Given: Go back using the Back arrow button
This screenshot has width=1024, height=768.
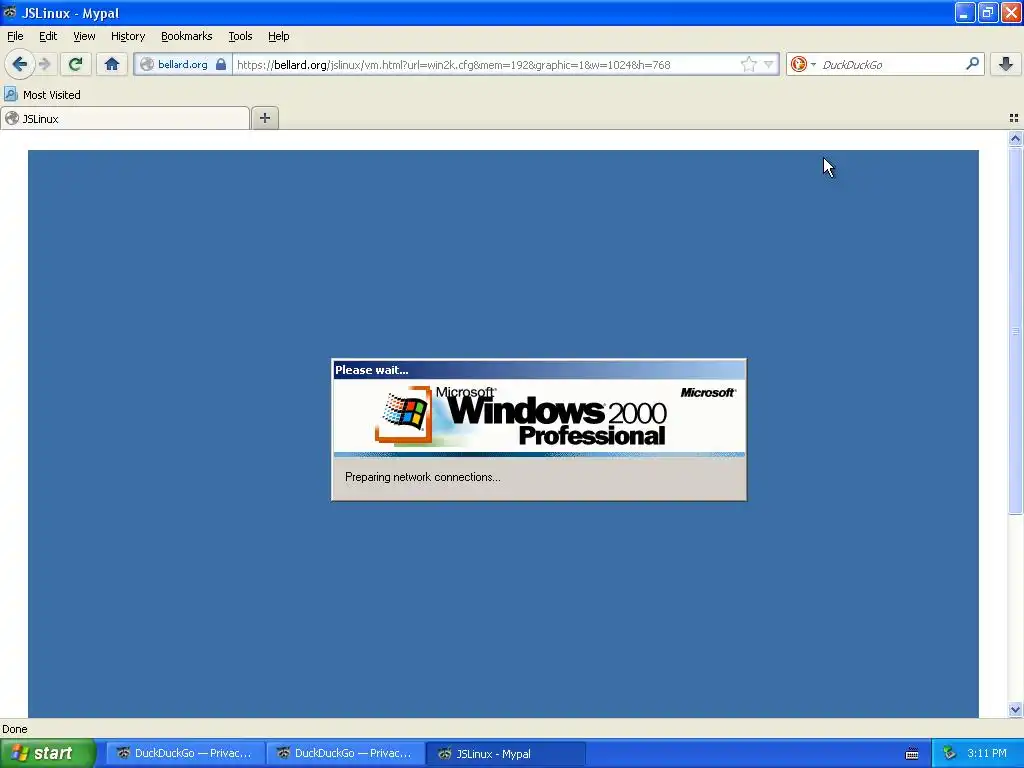Looking at the screenshot, I should (19, 64).
